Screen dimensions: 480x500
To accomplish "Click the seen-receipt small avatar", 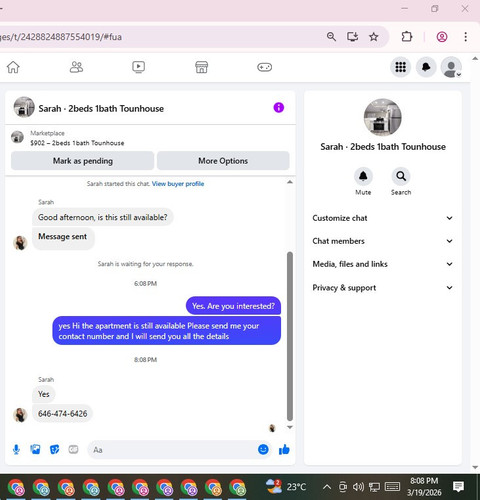I will (x=272, y=428).
